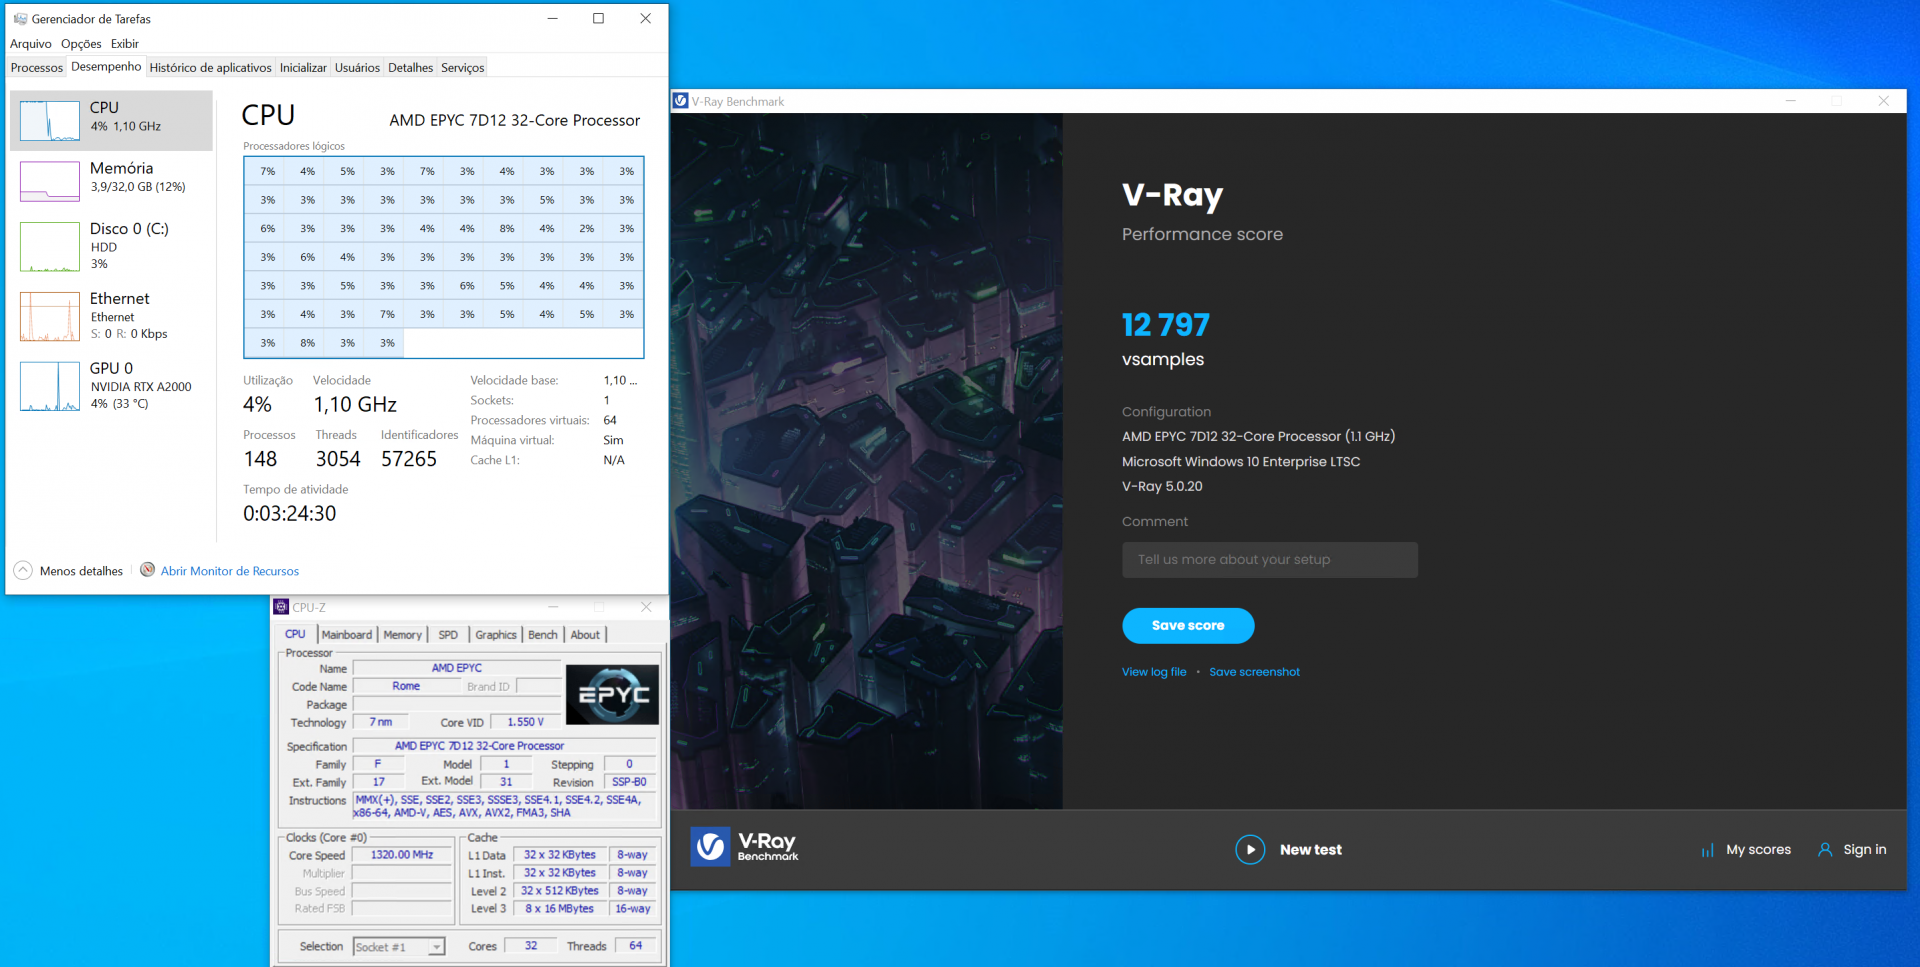The image size is (1920, 967).
Task: Click the Resource Monitor icon
Action: tap(147, 570)
